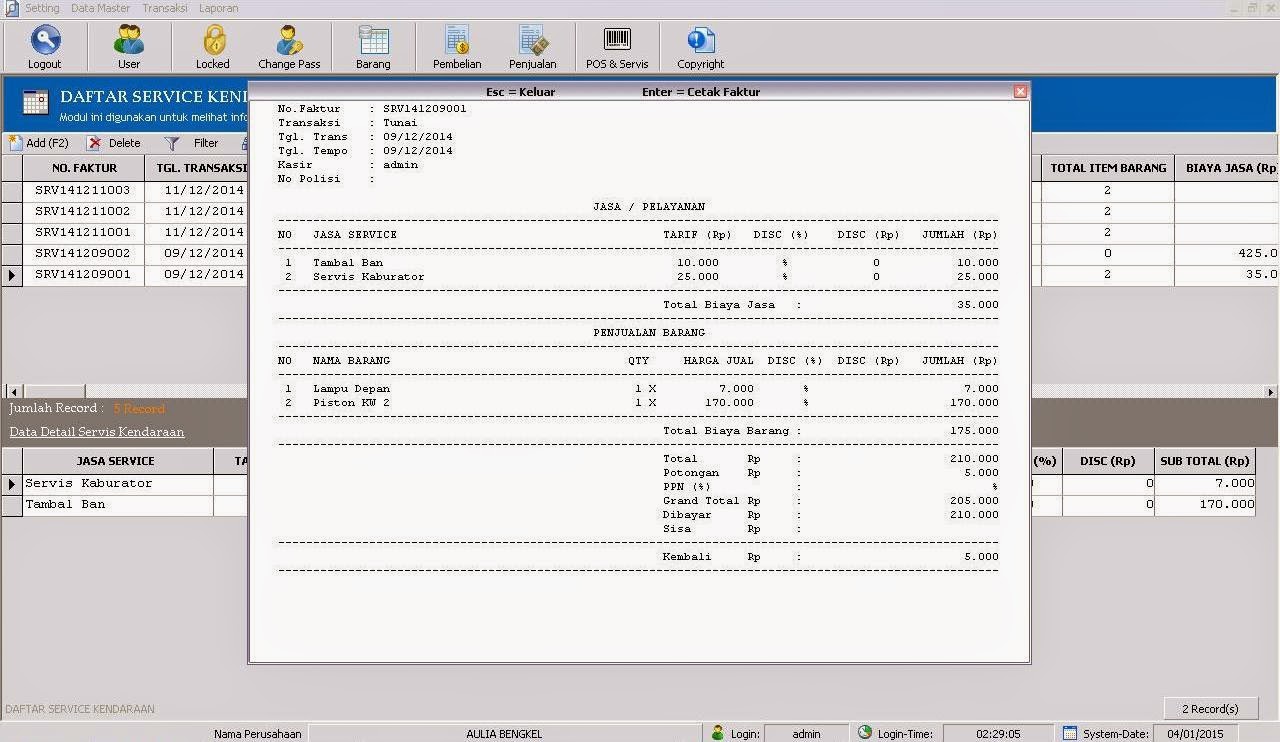Click the Locked padlock icon
The height and width of the screenshot is (742, 1280).
pyautogui.click(x=212, y=47)
